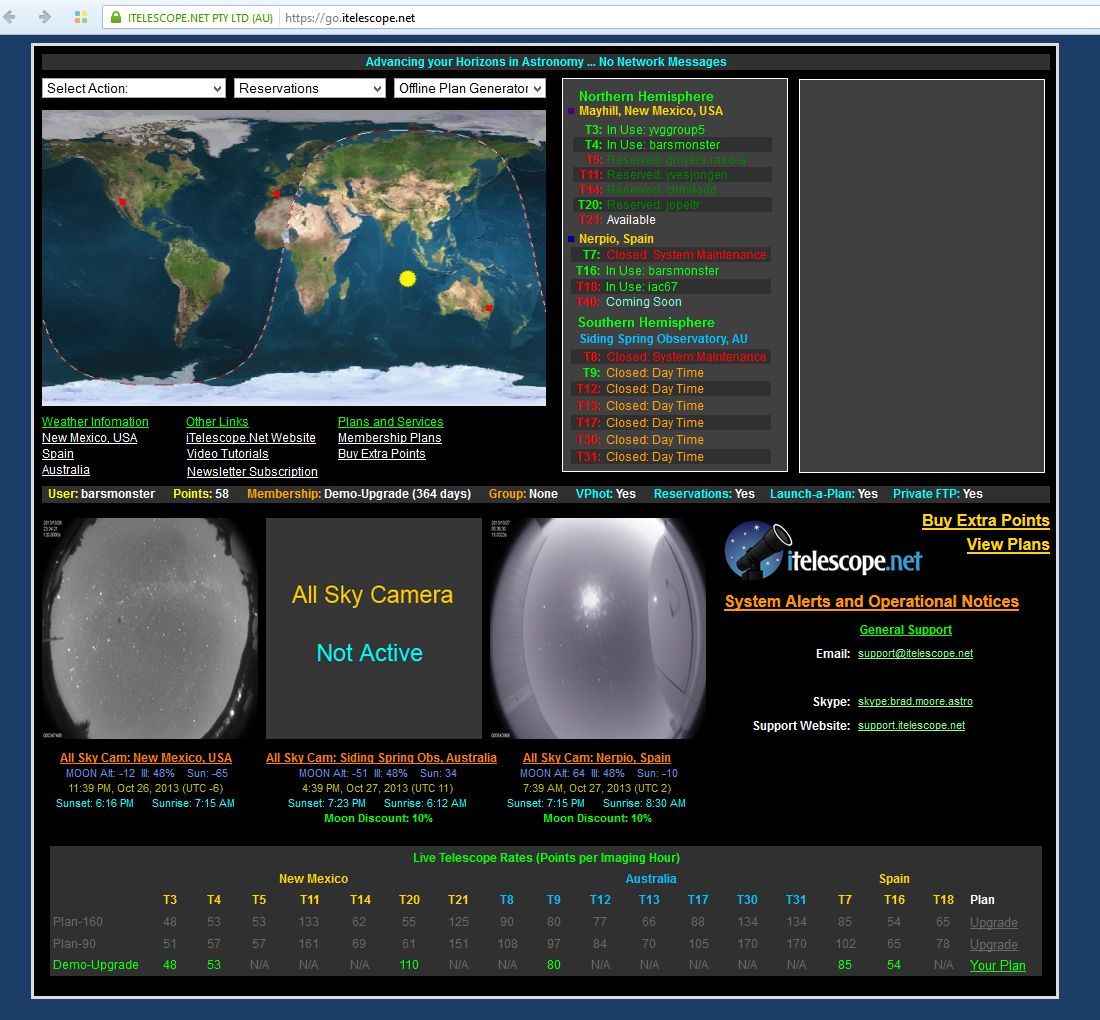This screenshot has width=1100, height=1020.
Task: Open Newsletter Subscription link
Action: [252, 471]
